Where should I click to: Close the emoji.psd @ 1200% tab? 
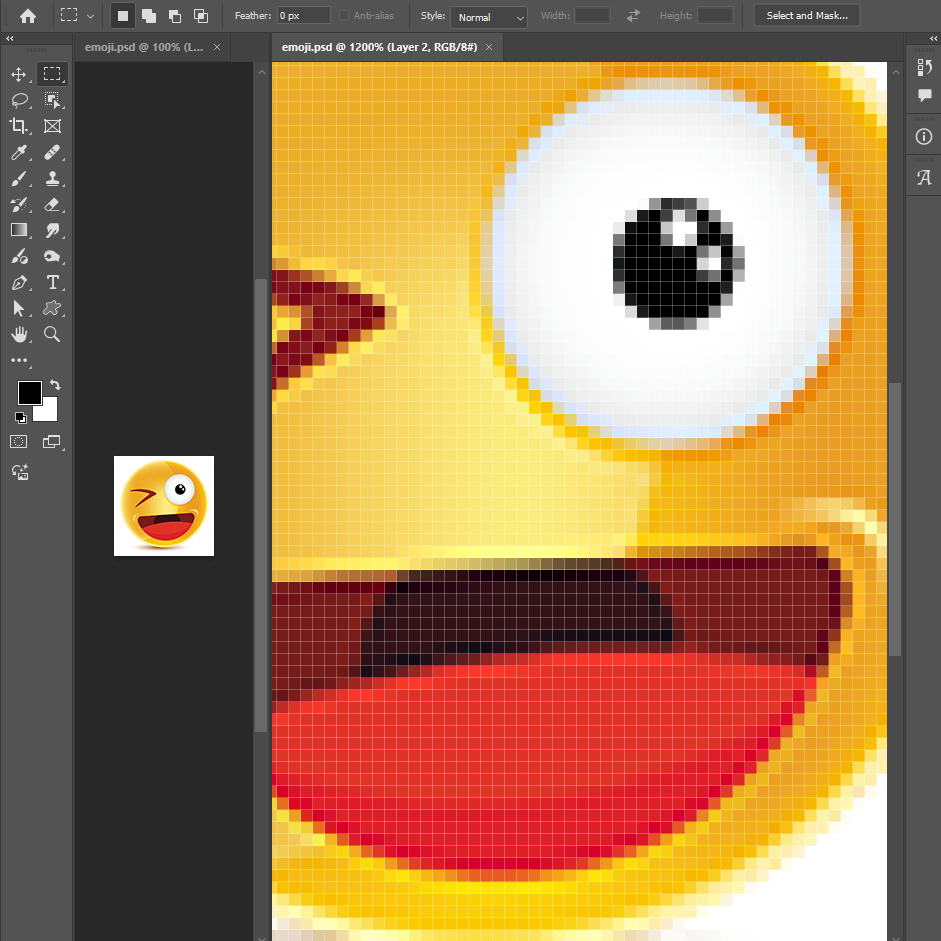tap(489, 47)
